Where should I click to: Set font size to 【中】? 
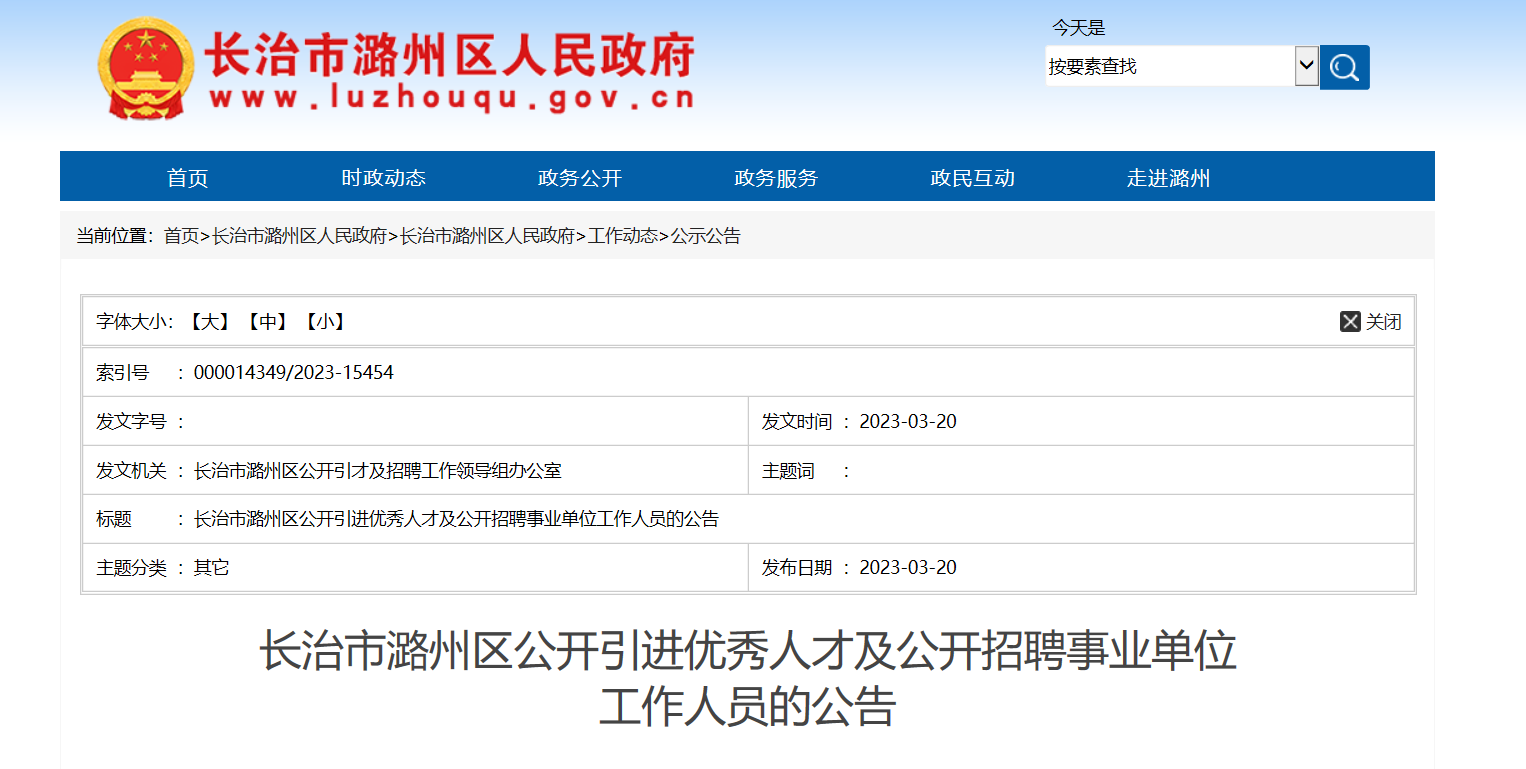(267, 321)
